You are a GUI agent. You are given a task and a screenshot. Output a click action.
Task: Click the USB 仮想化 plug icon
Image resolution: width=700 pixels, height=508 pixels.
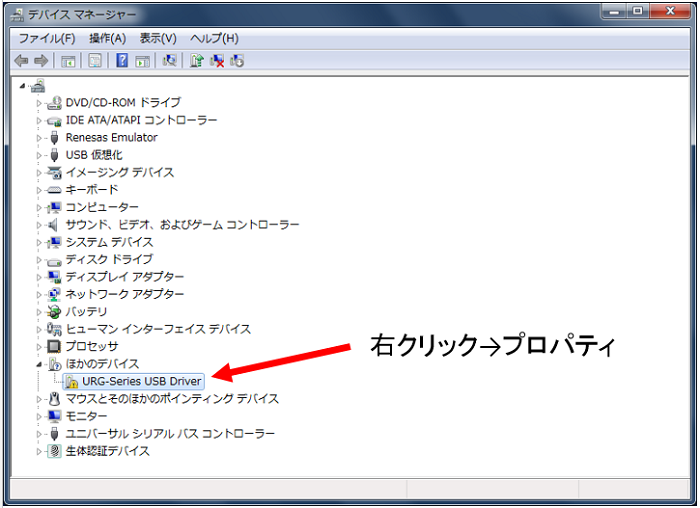(x=54, y=155)
